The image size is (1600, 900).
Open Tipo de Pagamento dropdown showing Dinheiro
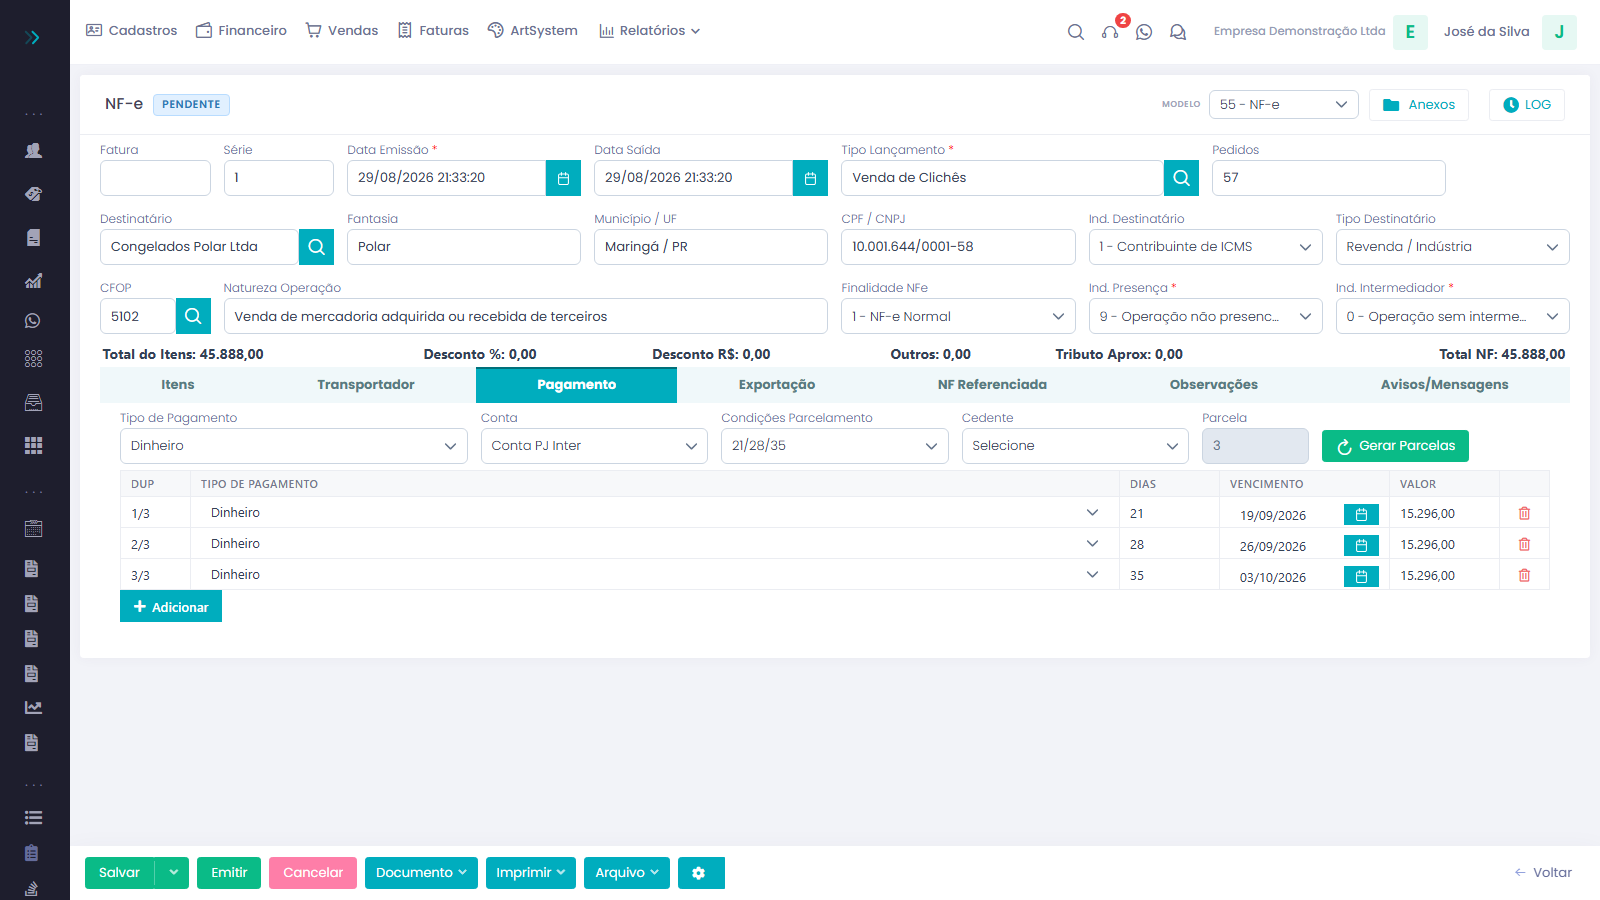pos(294,446)
